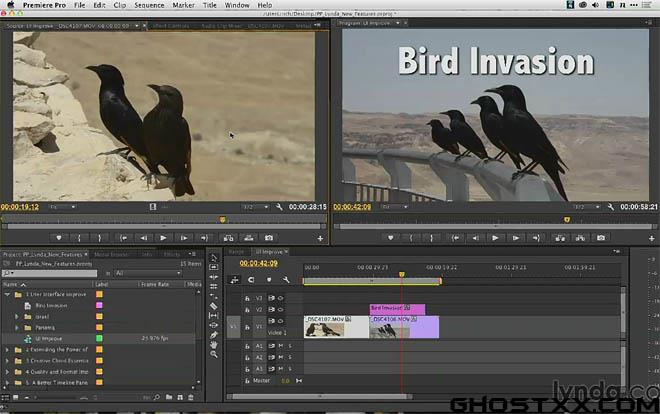Expand the 2 Extending the Power bin
The width and height of the screenshot is (660, 414).
coord(7,349)
